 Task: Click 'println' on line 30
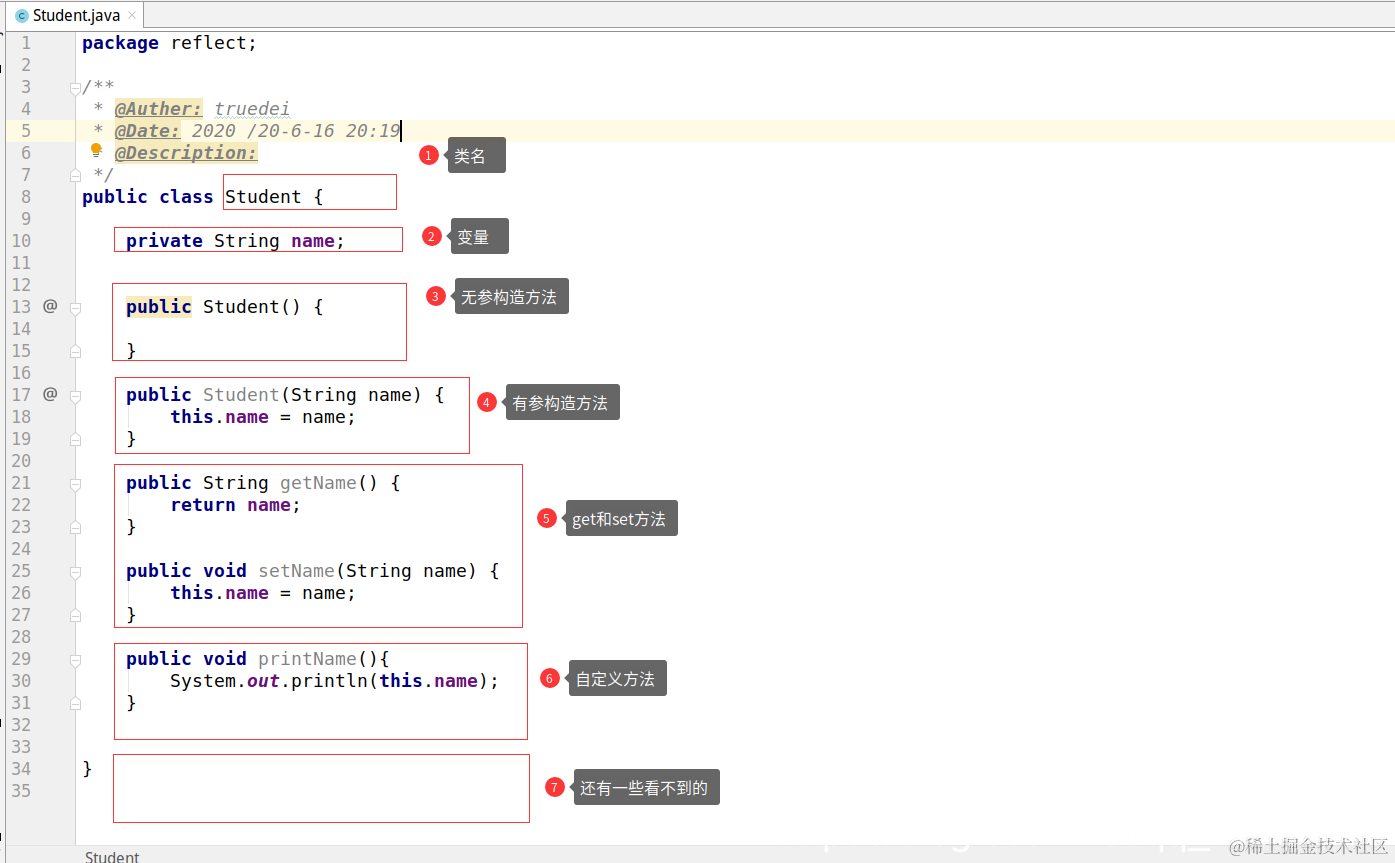[x=329, y=681]
